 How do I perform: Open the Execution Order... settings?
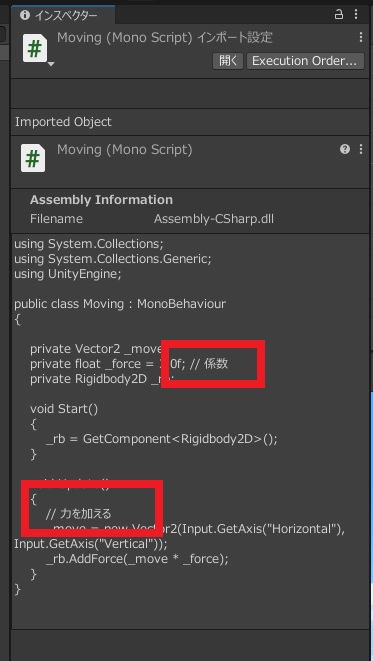tap(305, 61)
